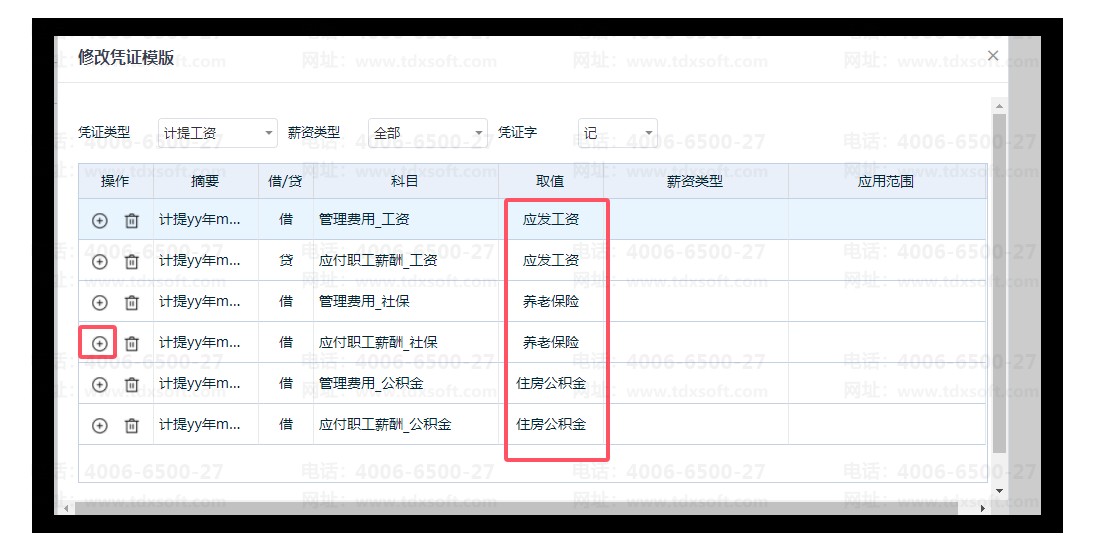Select 应发工资 value in first row

tap(551, 219)
